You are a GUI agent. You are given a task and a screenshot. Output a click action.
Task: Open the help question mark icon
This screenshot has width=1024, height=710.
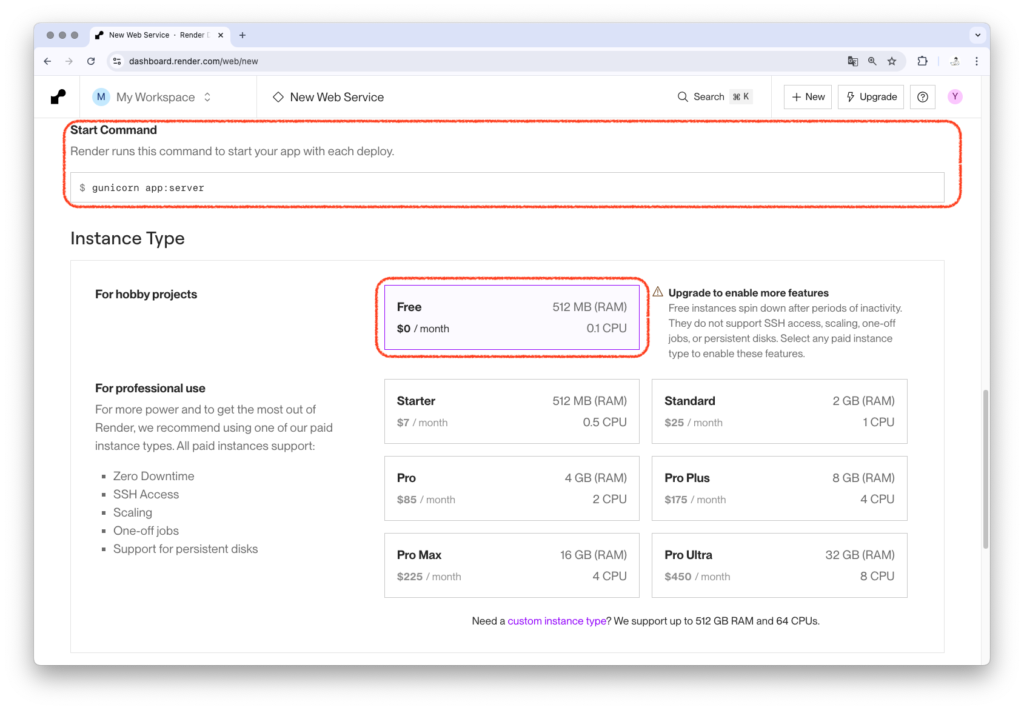click(x=922, y=97)
